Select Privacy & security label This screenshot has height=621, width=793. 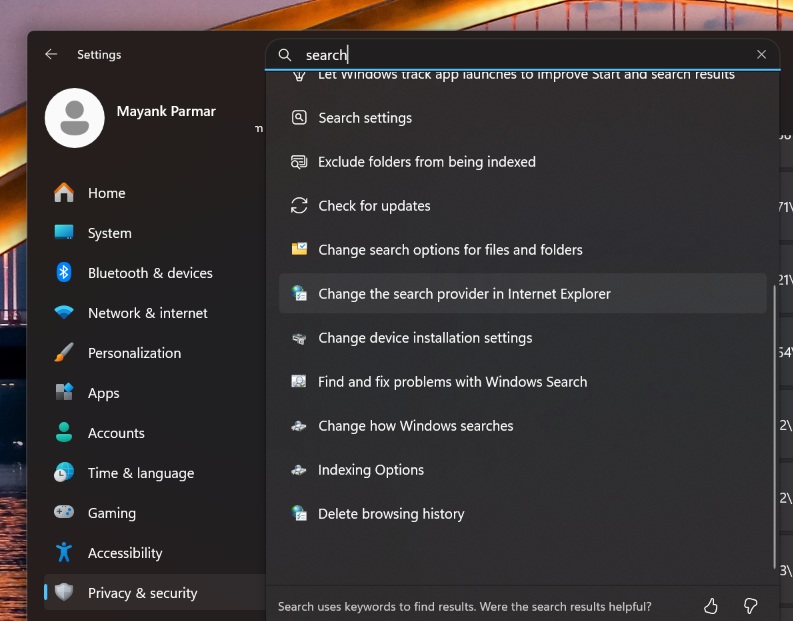coord(143,593)
